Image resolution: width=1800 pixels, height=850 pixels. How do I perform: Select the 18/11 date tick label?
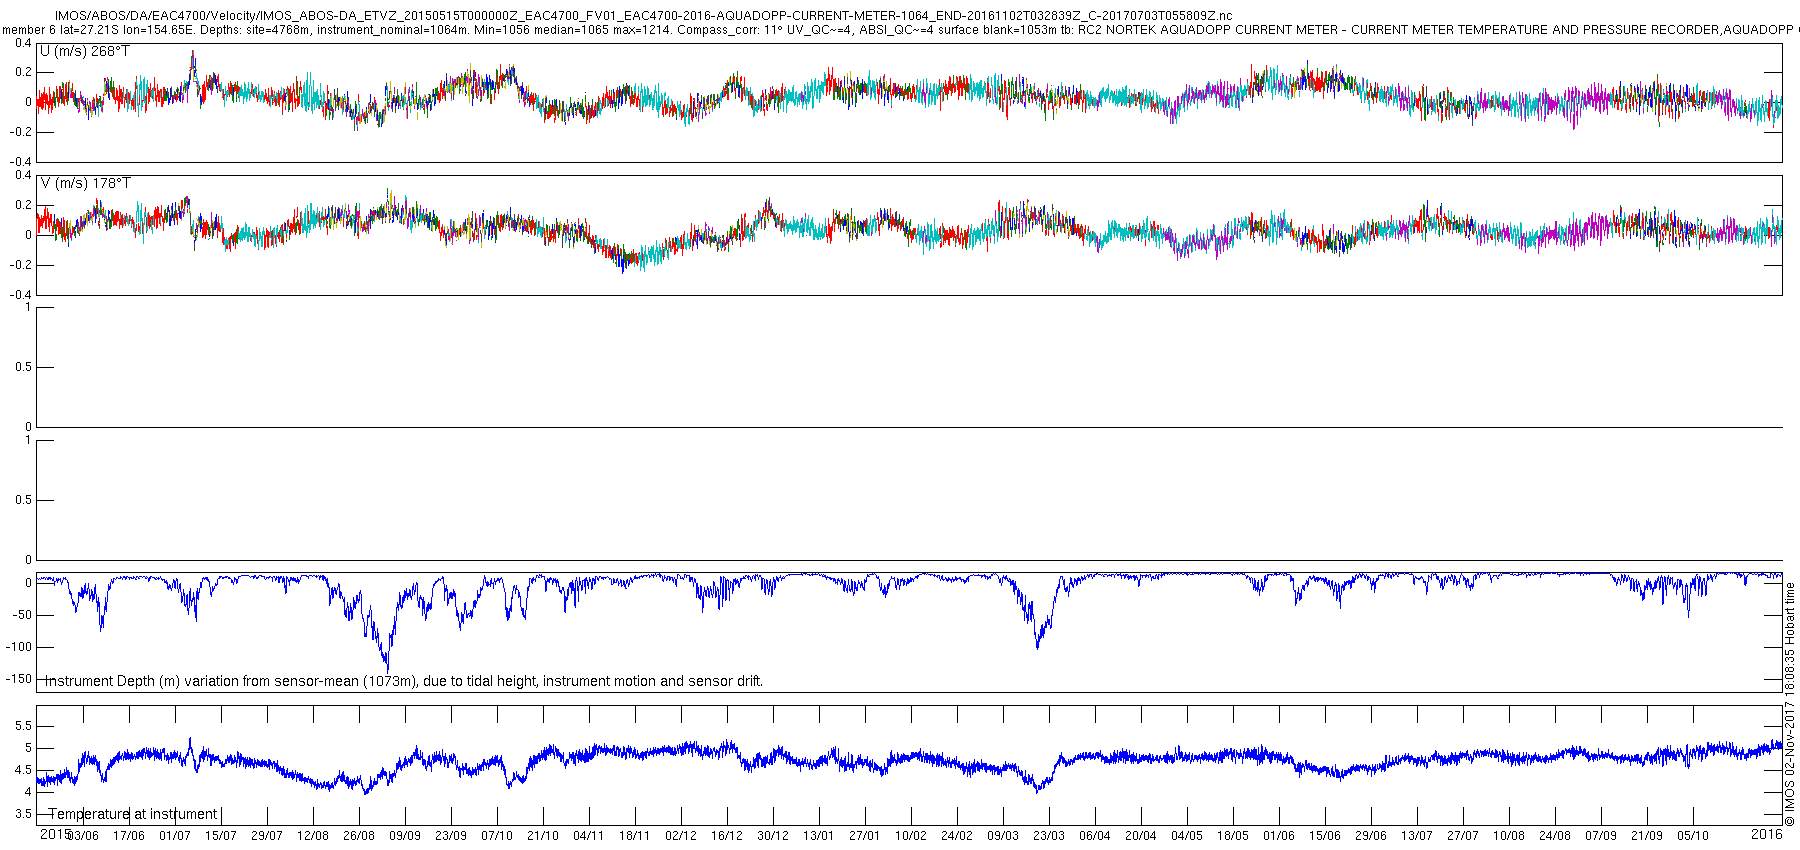[x=635, y=836]
